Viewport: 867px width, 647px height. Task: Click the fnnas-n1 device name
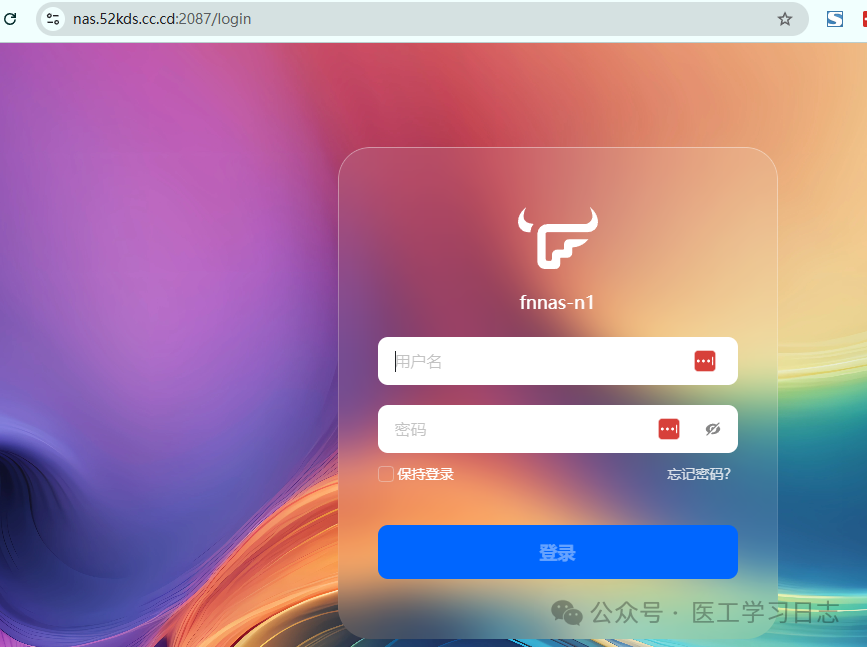[x=557, y=302]
